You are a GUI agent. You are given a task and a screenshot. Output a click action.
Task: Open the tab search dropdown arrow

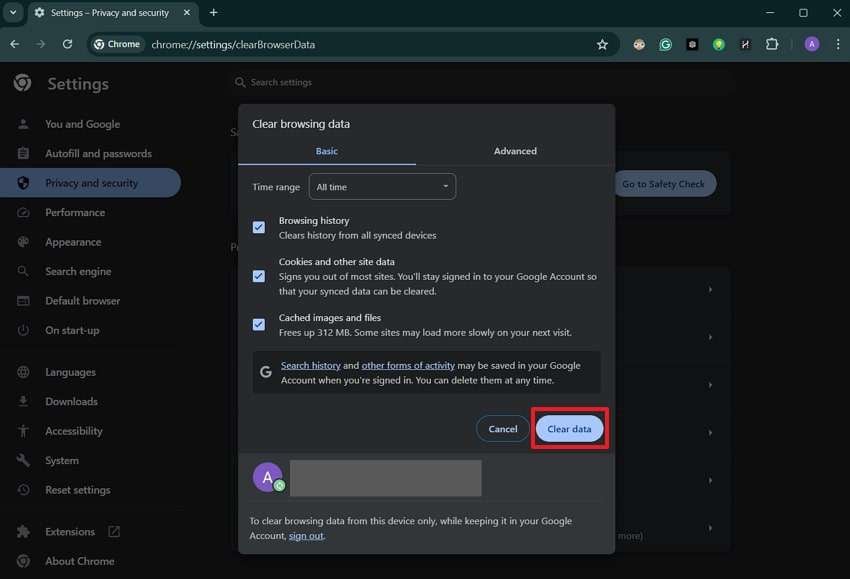pyautogui.click(x=13, y=12)
